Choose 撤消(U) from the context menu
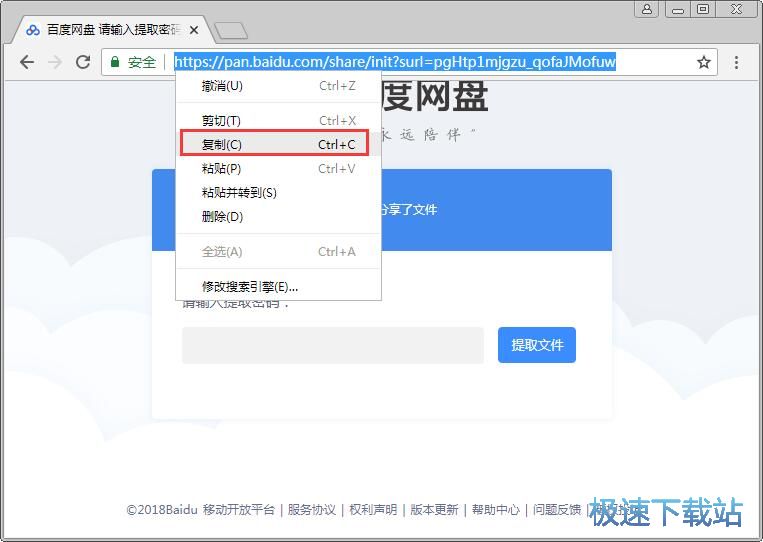The image size is (763, 542). pyautogui.click(x=278, y=86)
